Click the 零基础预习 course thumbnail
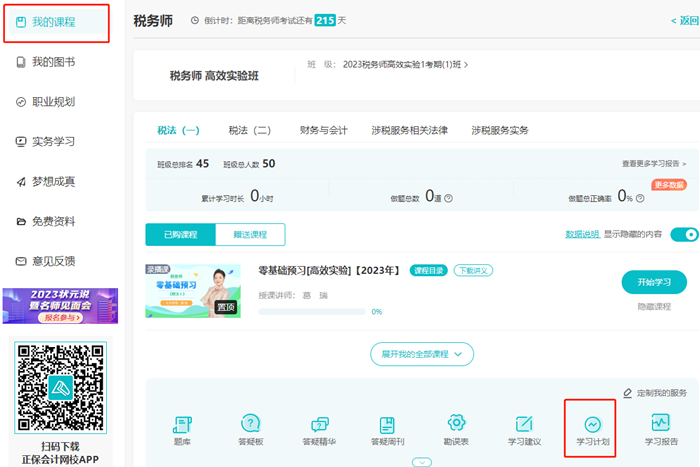The width and height of the screenshot is (700, 467). 193,291
